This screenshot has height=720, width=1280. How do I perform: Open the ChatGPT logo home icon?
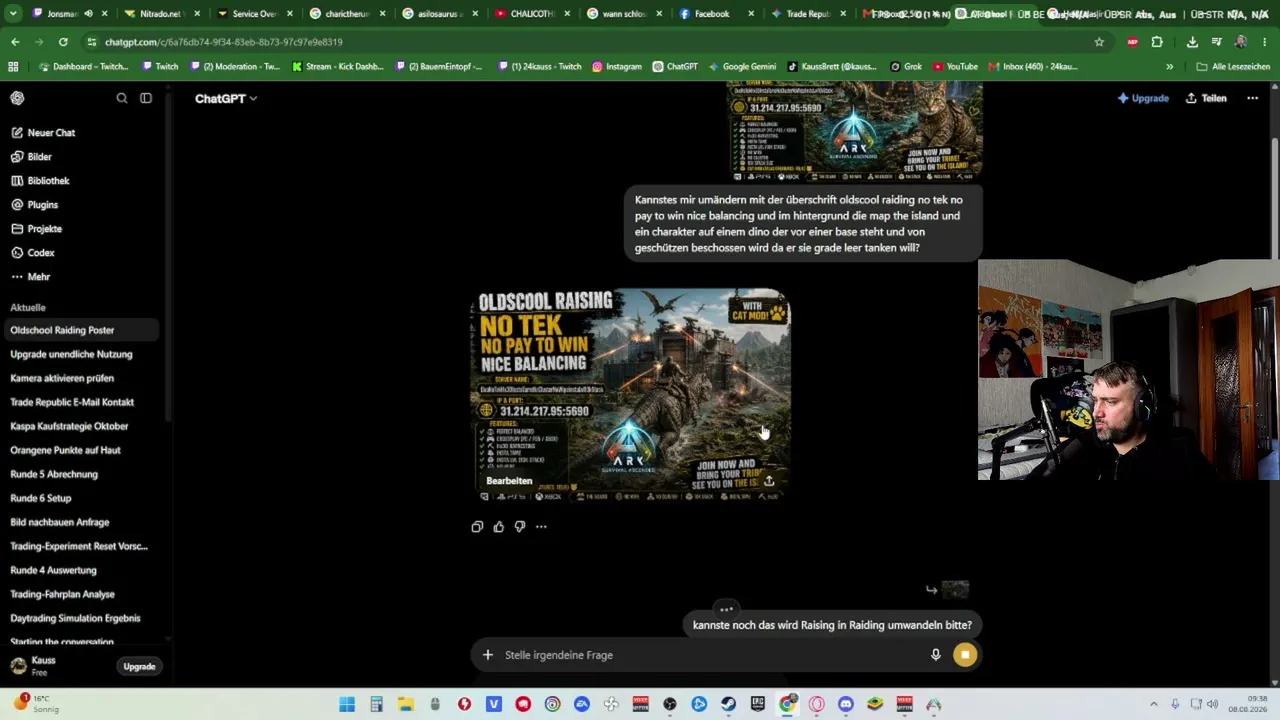[17, 98]
